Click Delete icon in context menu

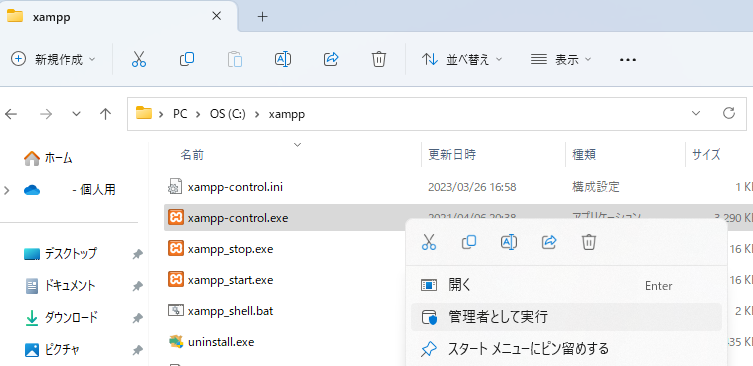[589, 242]
